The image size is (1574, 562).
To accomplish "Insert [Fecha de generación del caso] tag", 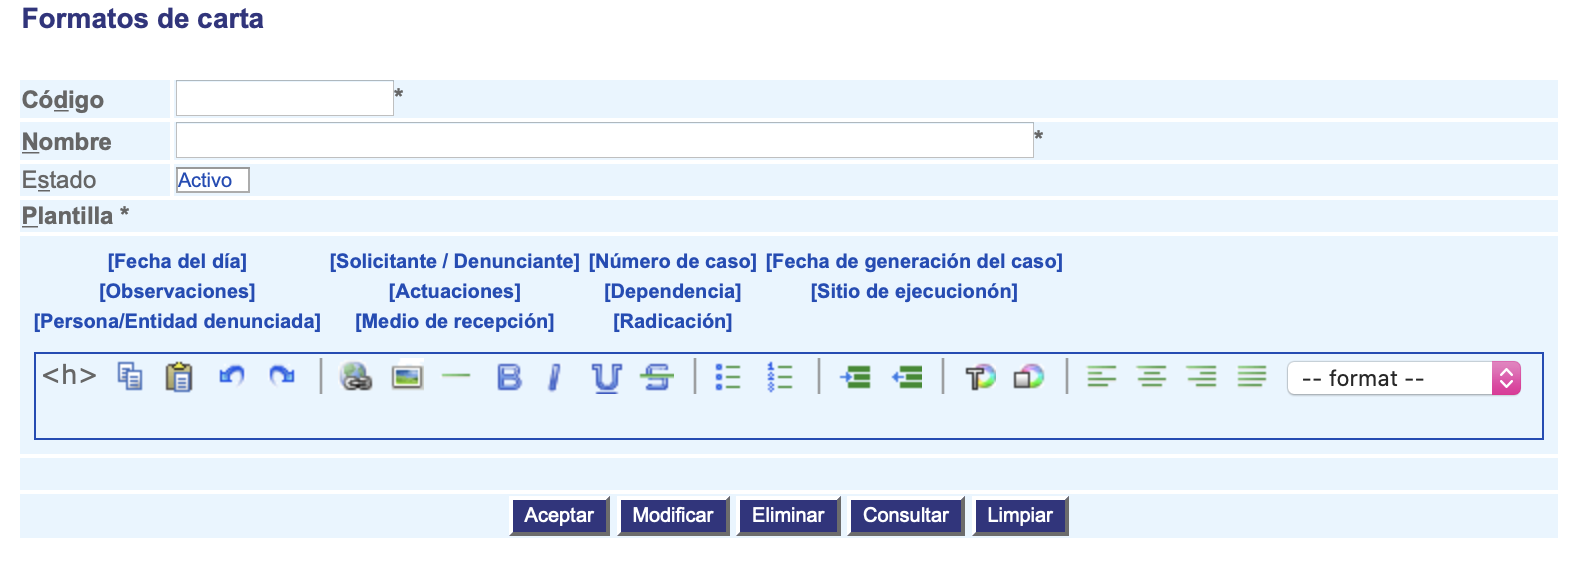I will click(x=914, y=261).
